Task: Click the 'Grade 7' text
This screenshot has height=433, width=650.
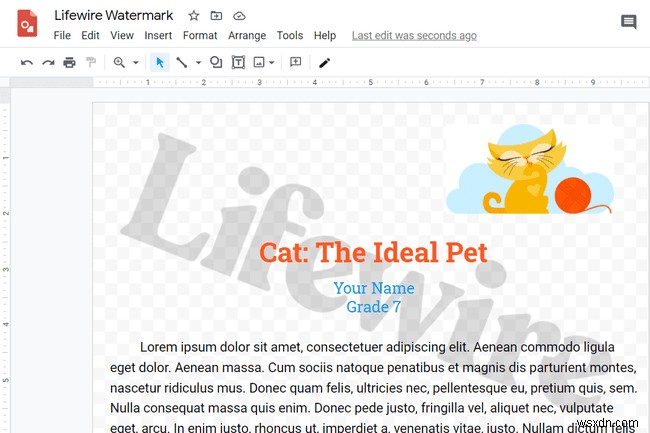Action: (374, 307)
